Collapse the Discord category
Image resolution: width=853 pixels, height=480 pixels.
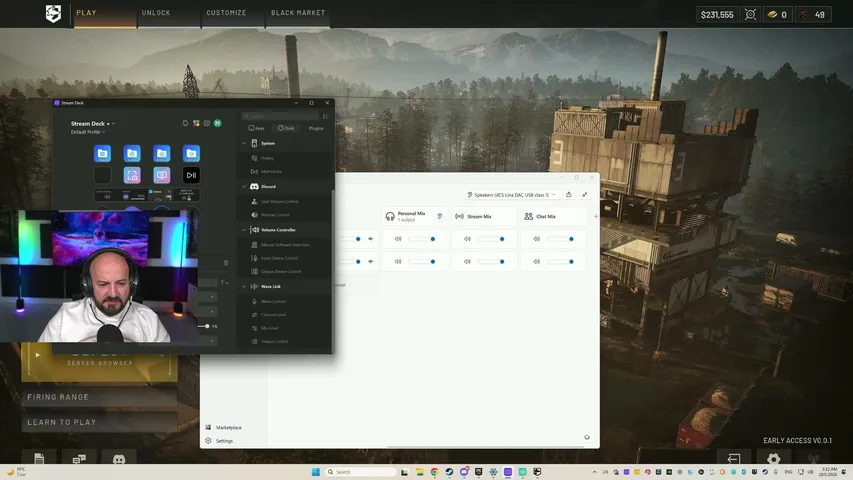[x=244, y=187]
